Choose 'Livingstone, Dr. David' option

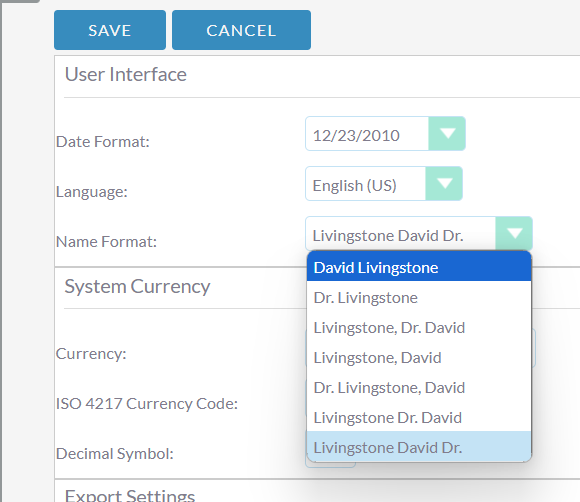(x=419, y=328)
